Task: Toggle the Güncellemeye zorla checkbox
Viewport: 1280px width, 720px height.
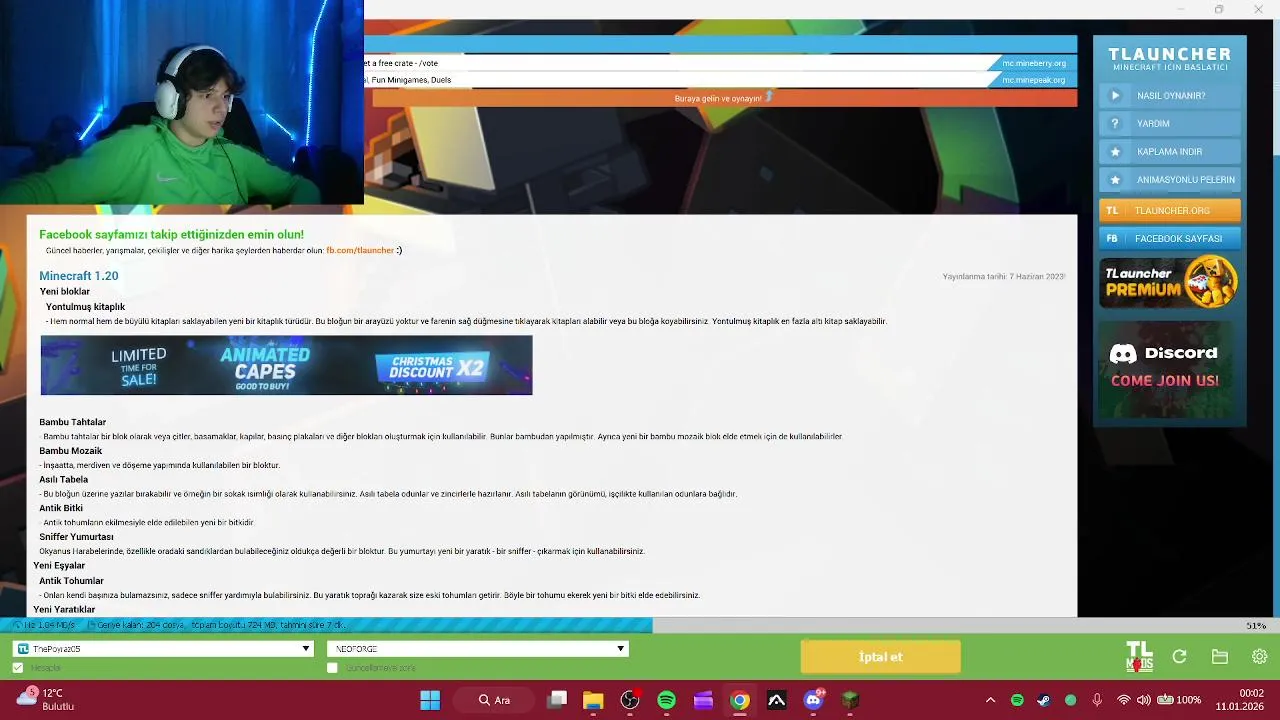Action: 332,668
